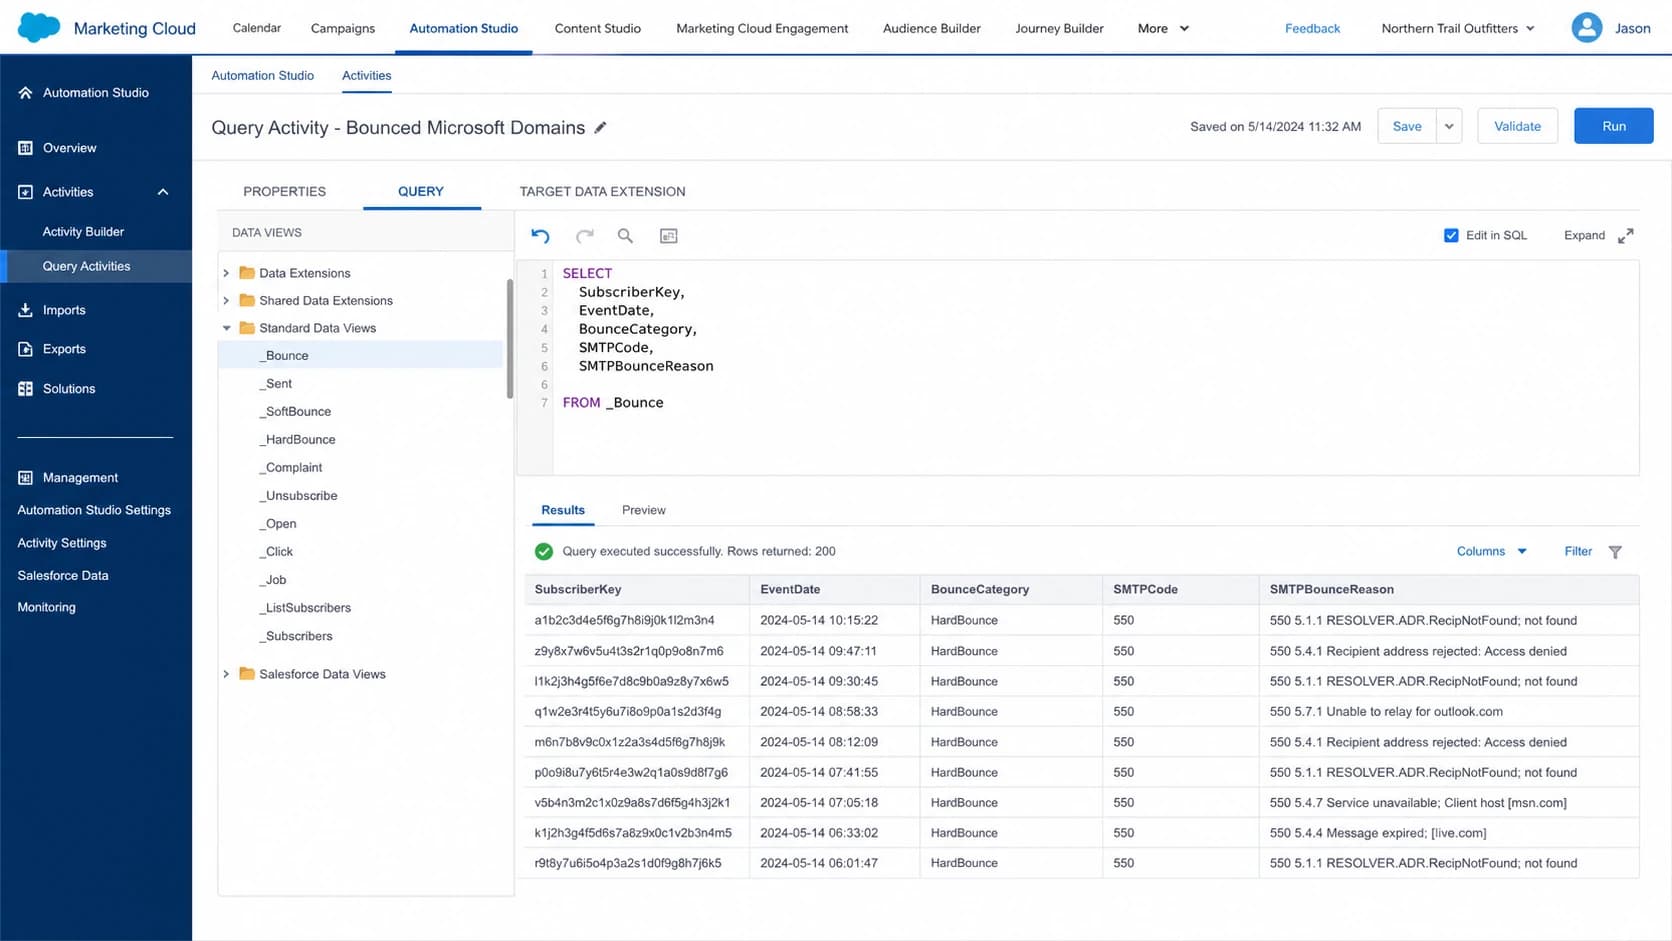The width and height of the screenshot is (1672, 941).
Task: Click the Solutions grid icon
Action: click(x=25, y=389)
